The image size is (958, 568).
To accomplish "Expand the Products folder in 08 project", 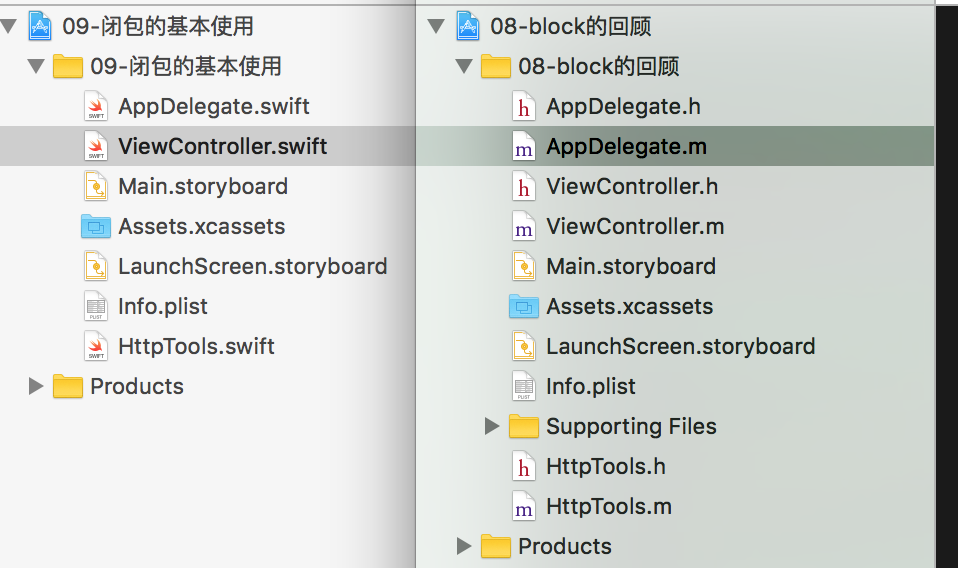I will pos(463,547).
